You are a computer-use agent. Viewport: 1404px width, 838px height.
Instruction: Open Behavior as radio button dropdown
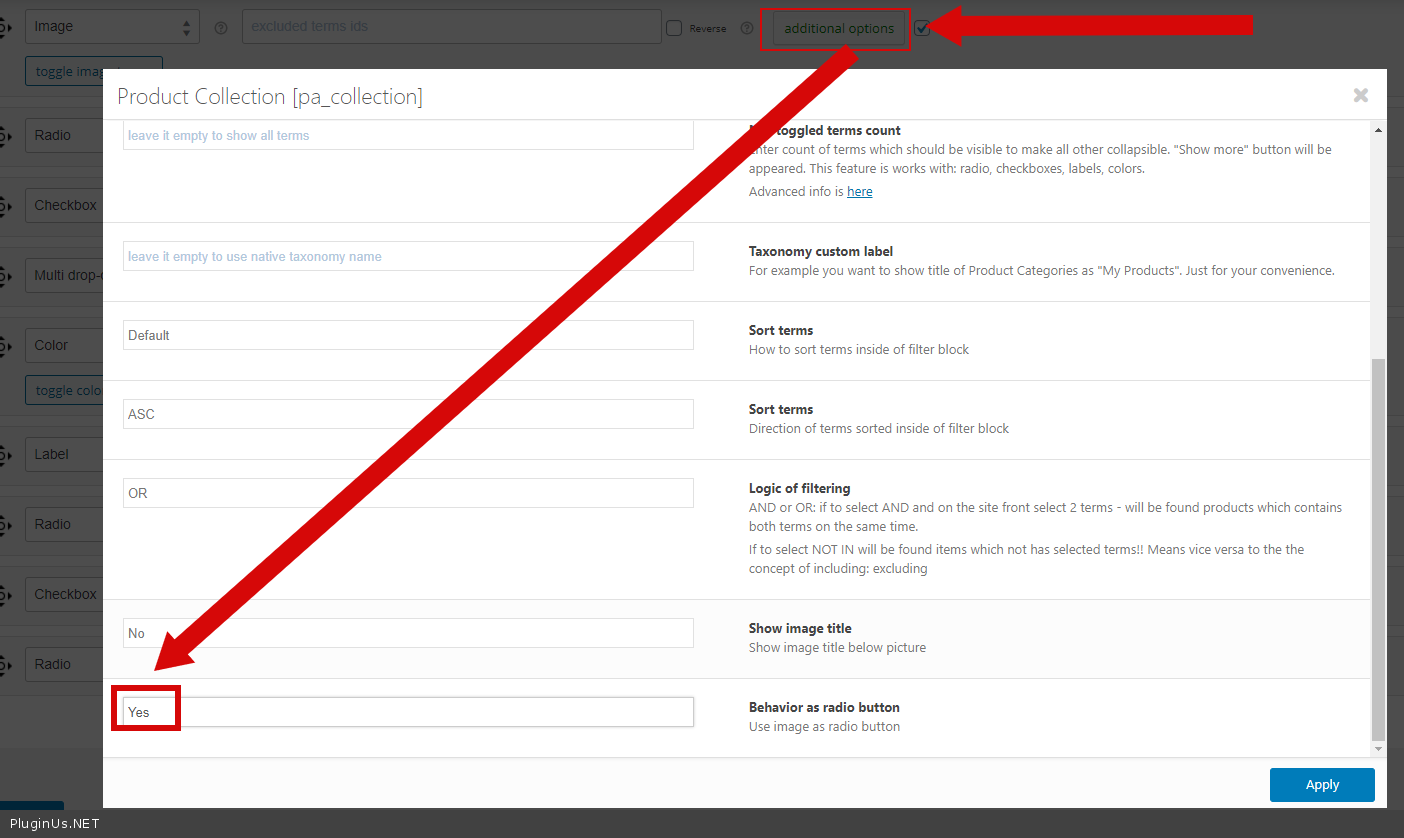(x=408, y=712)
